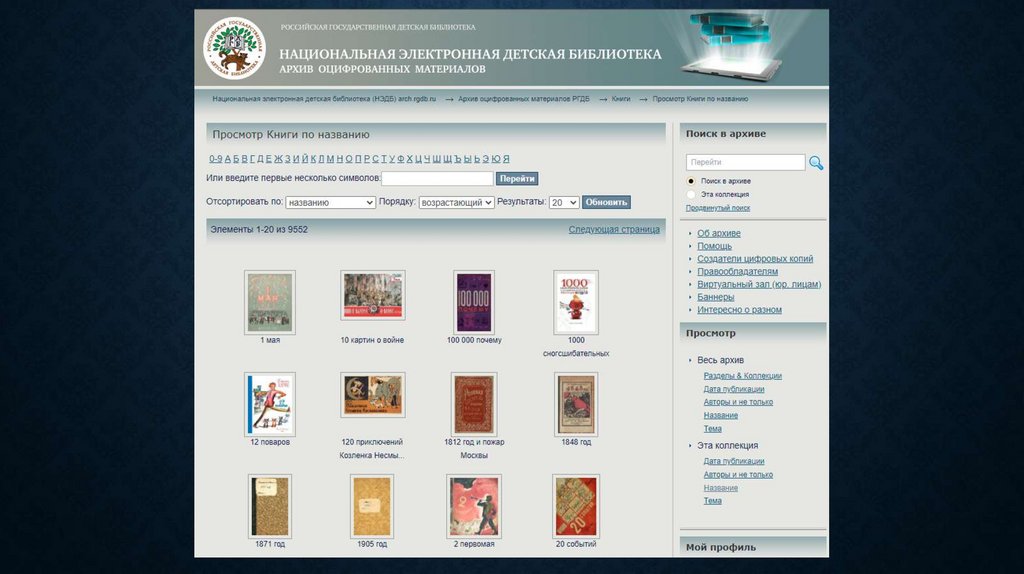Click breadcrumb 'Национальная электронная детская библиотека (НЭДБ)'

pyautogui.click(x=324, y=99)
